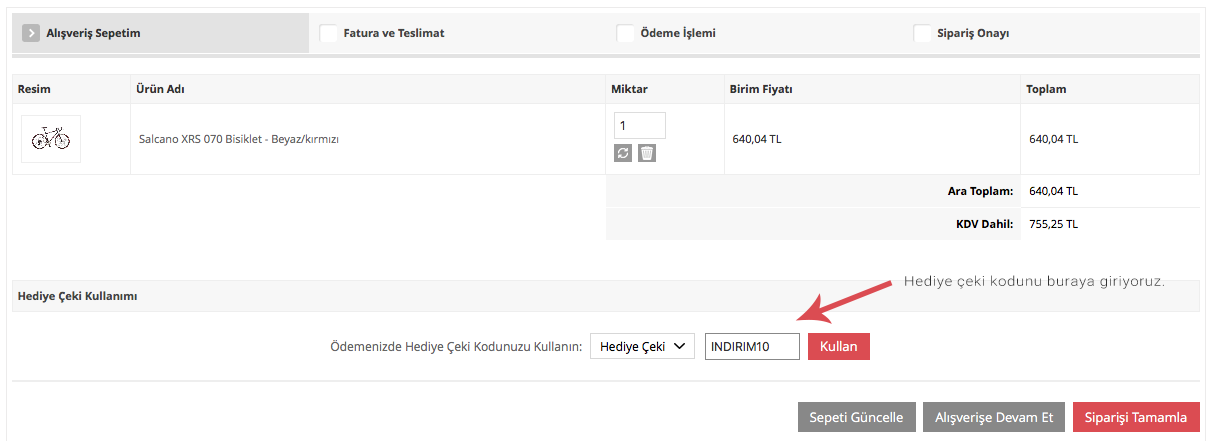Select the Alışveriş Sepetim step tab

(93, 33)
